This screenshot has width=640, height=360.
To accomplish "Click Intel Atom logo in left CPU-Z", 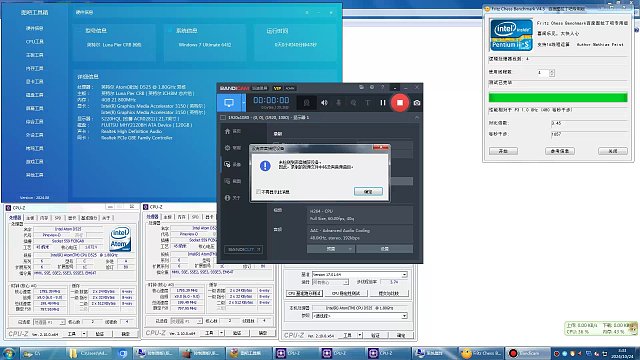I will pos(120,239).
